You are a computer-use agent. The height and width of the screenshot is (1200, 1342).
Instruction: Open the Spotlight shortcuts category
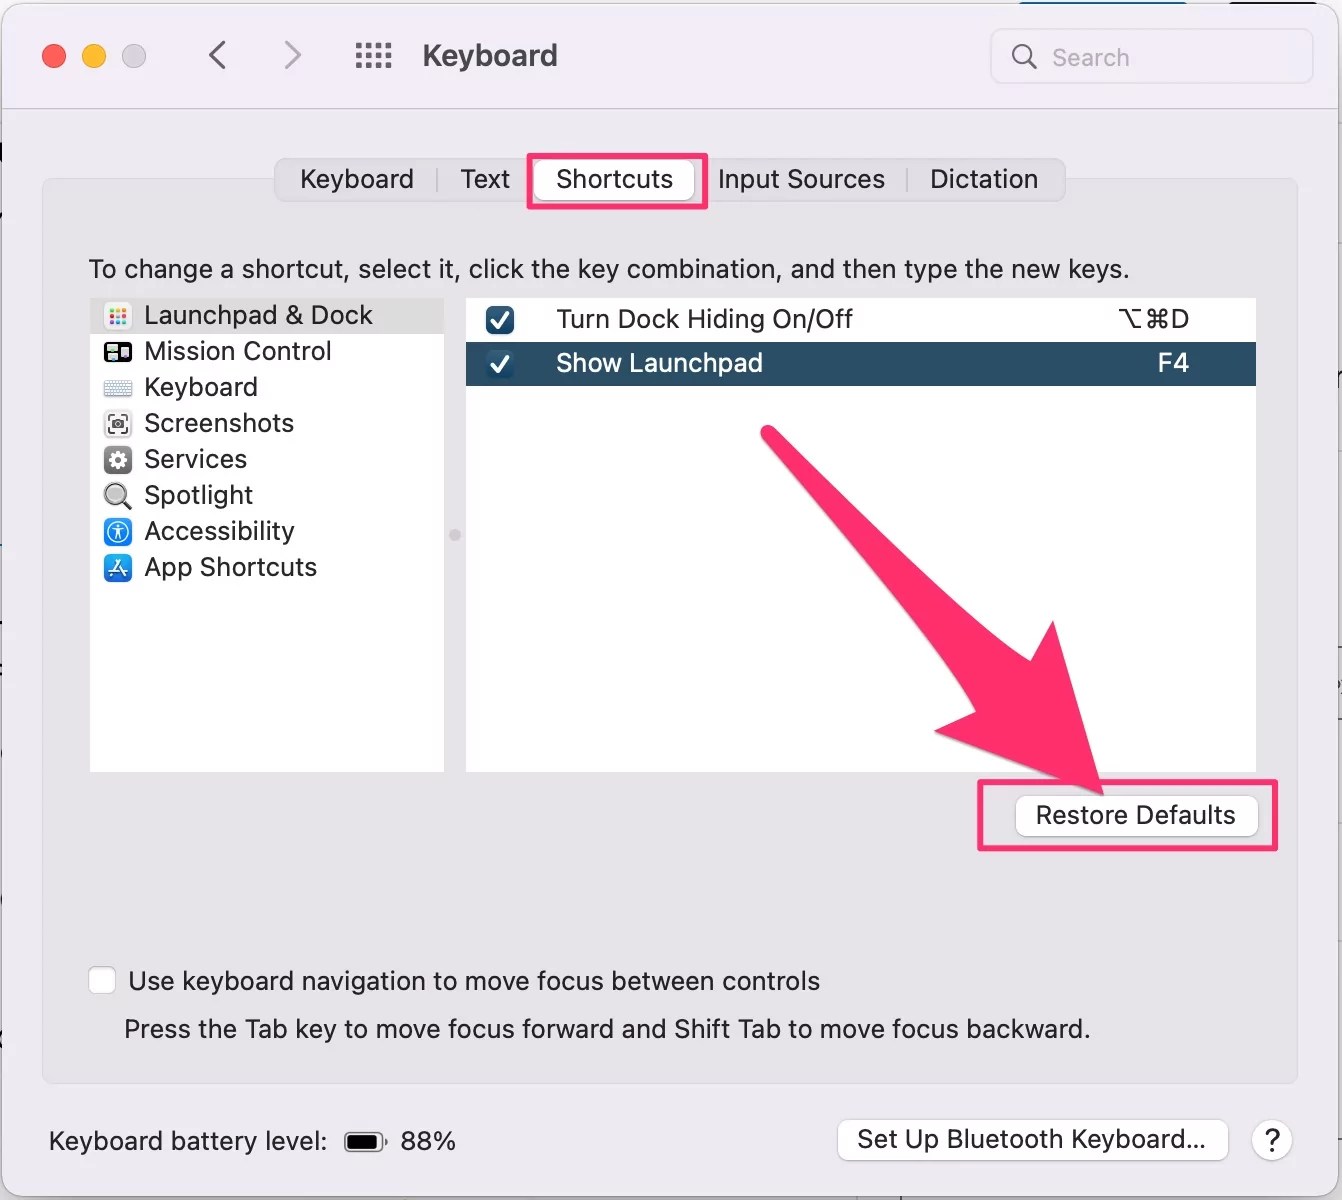pyautogui.click(x=198, y=495)
